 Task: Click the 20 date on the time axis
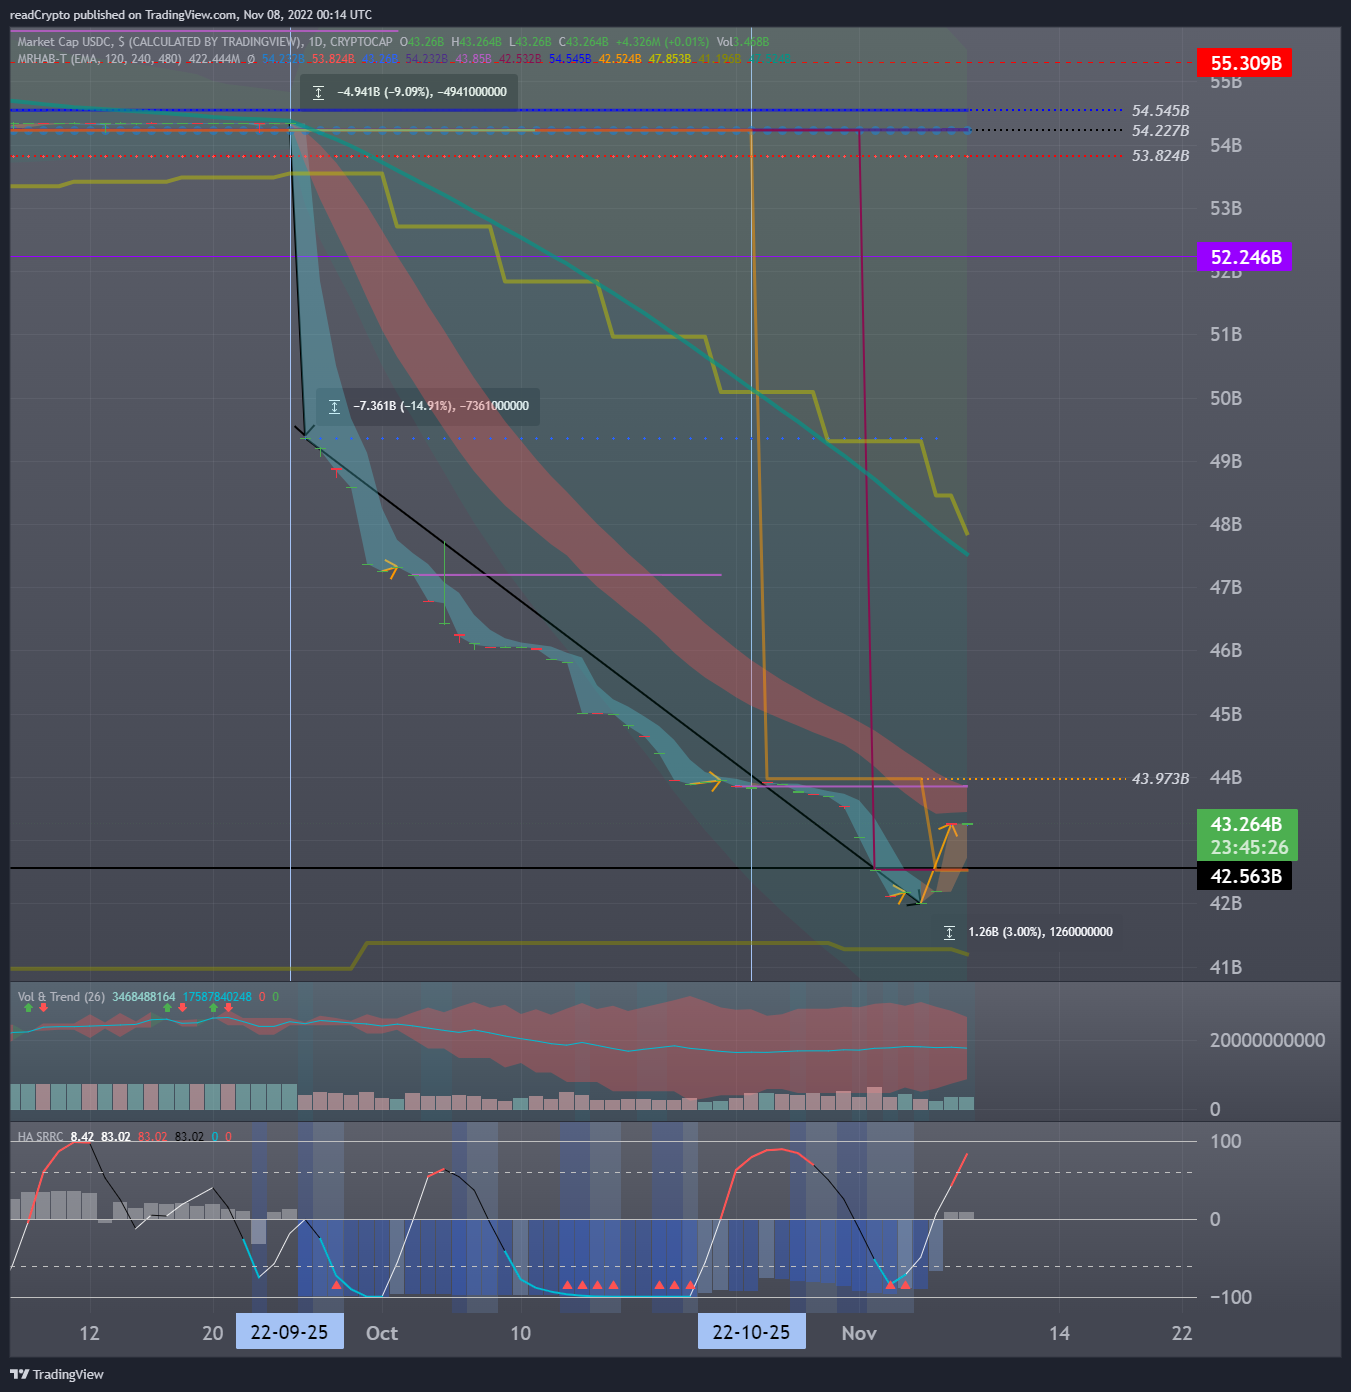tap(213, 1333)
